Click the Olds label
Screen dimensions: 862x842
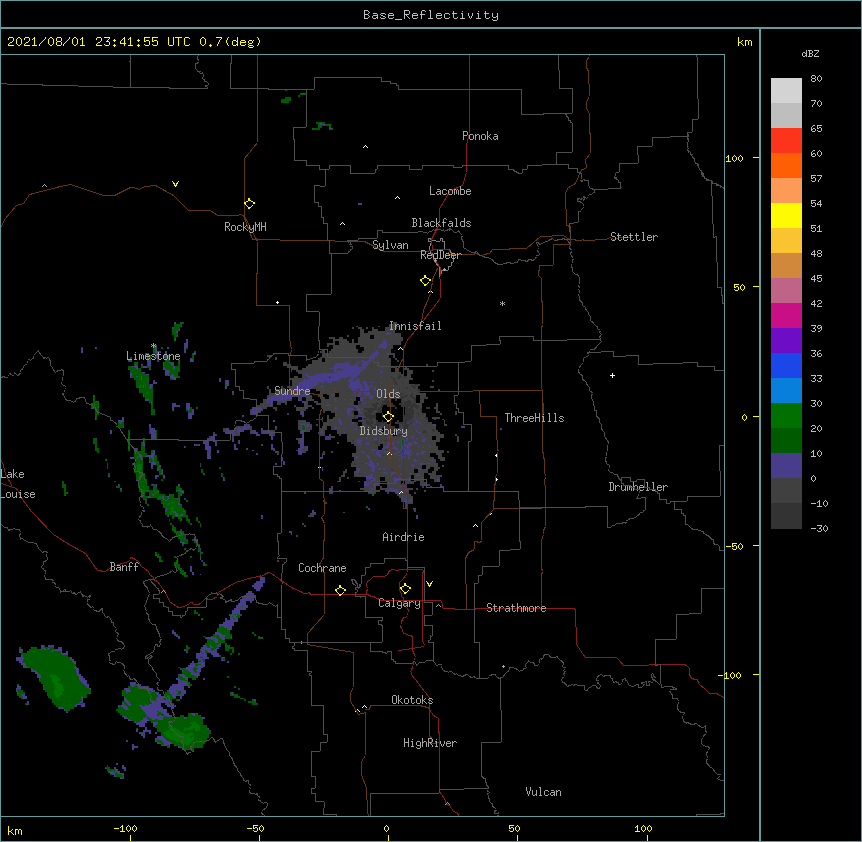[x=388, y=394]
